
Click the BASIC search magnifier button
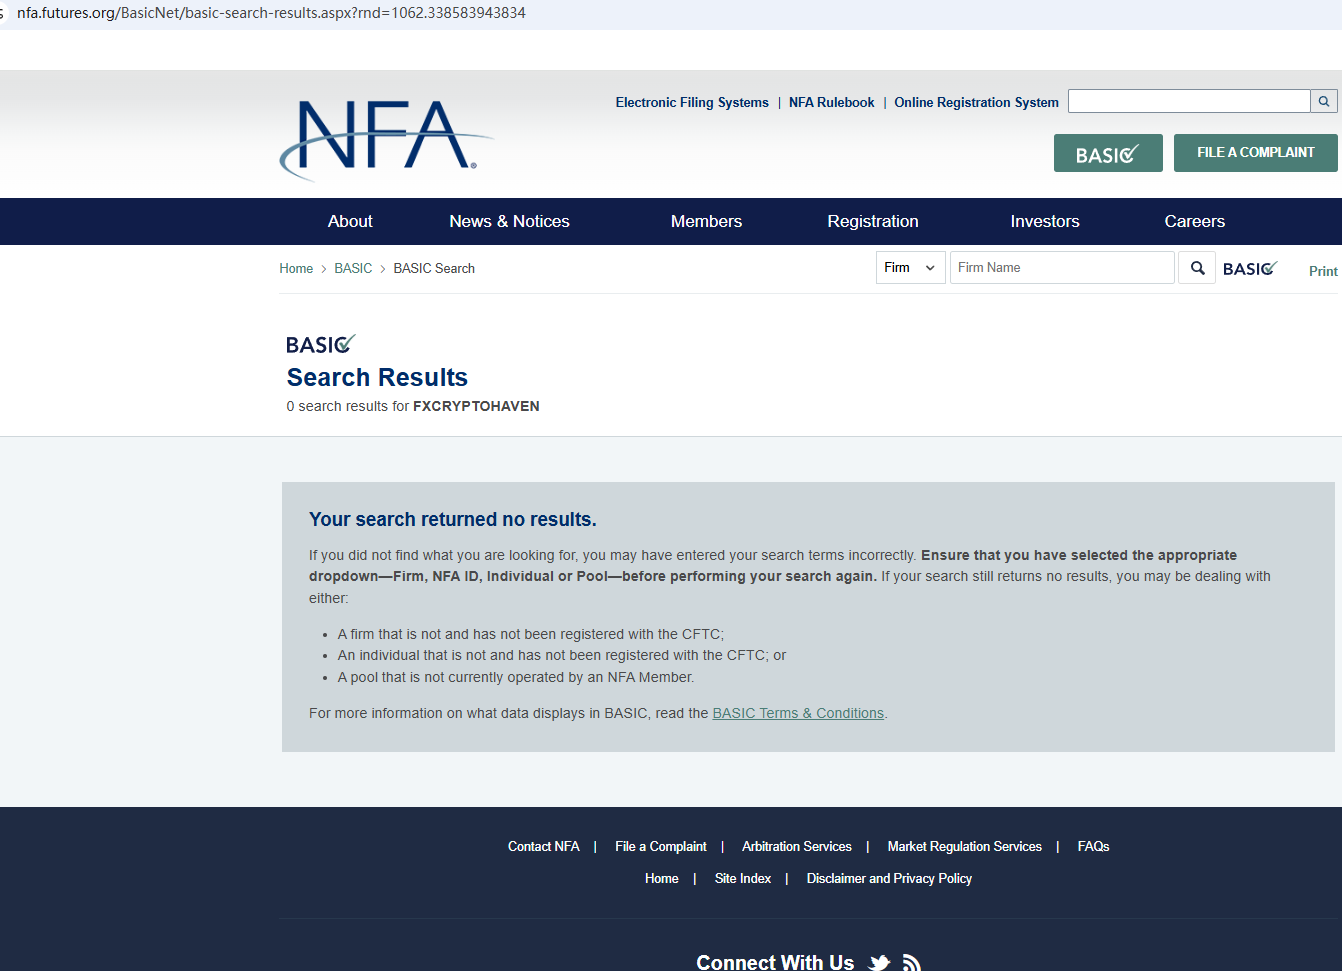[x=1197, y=268]
